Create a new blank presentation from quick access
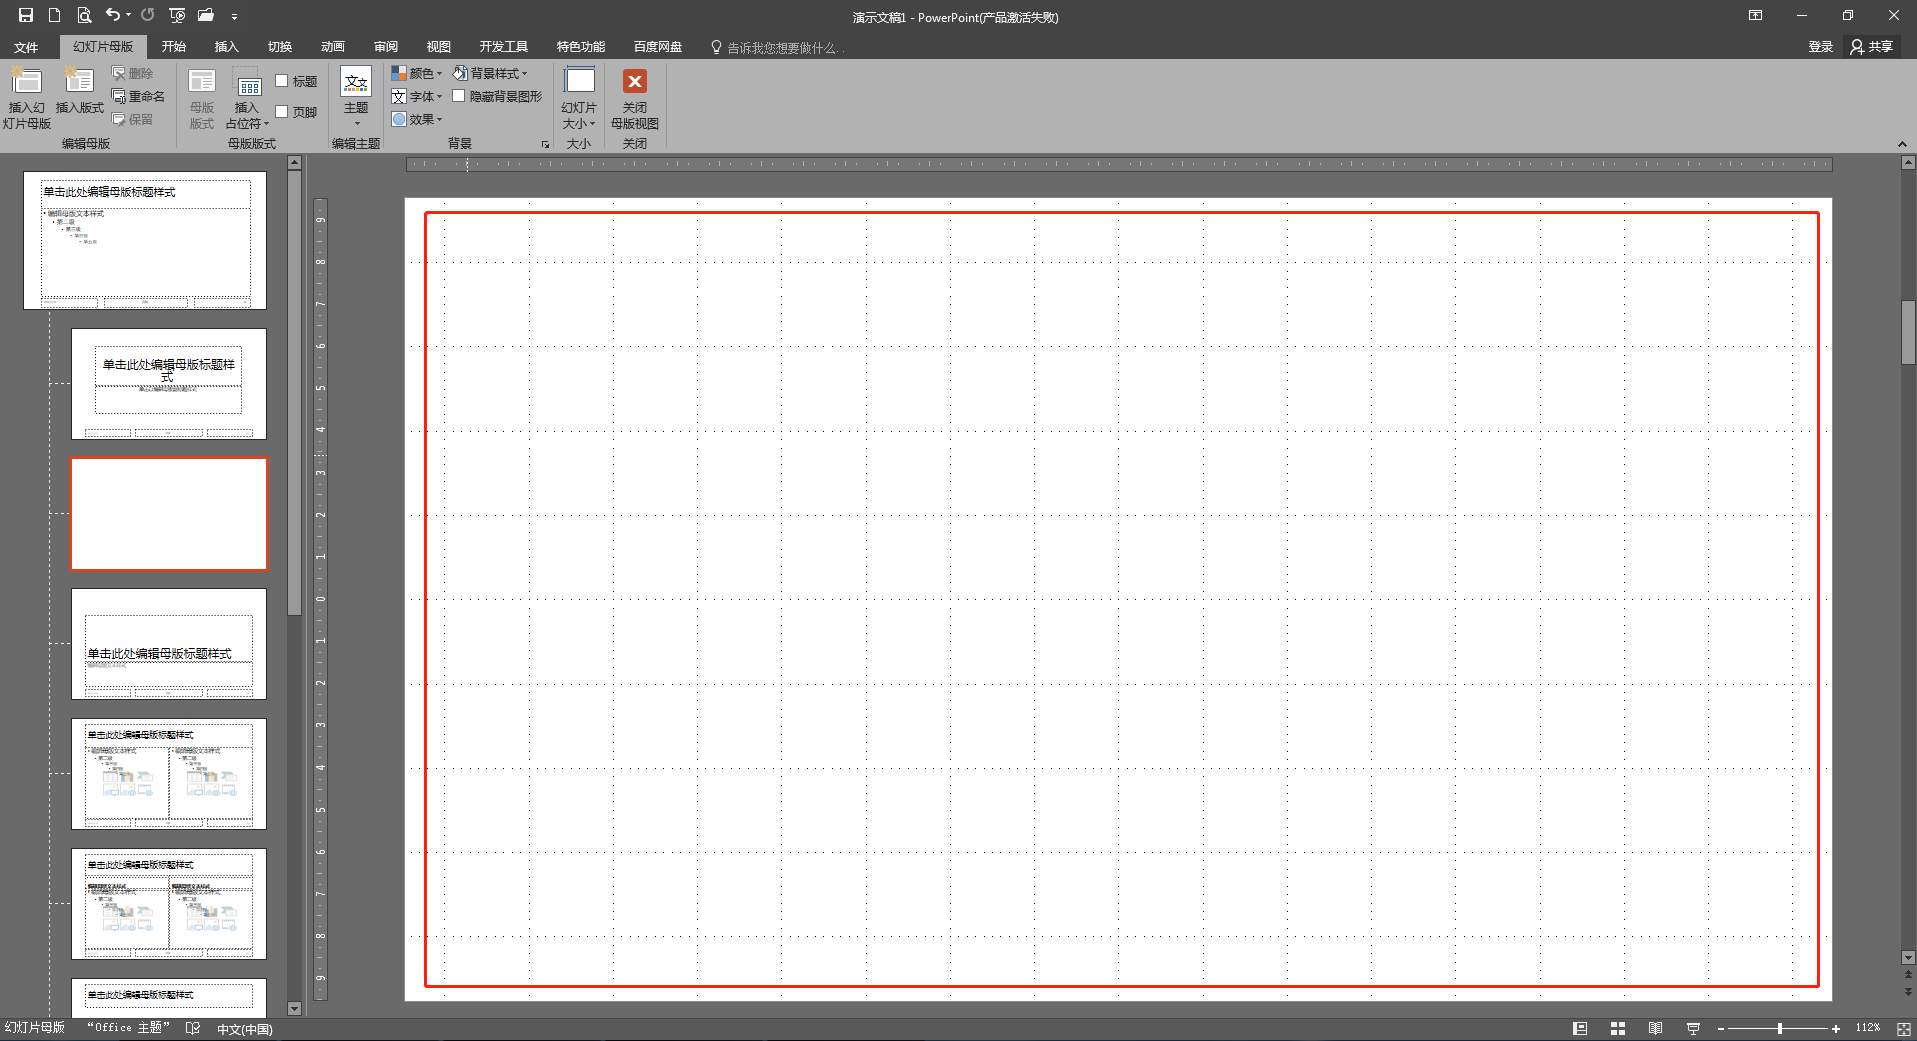 54,15
